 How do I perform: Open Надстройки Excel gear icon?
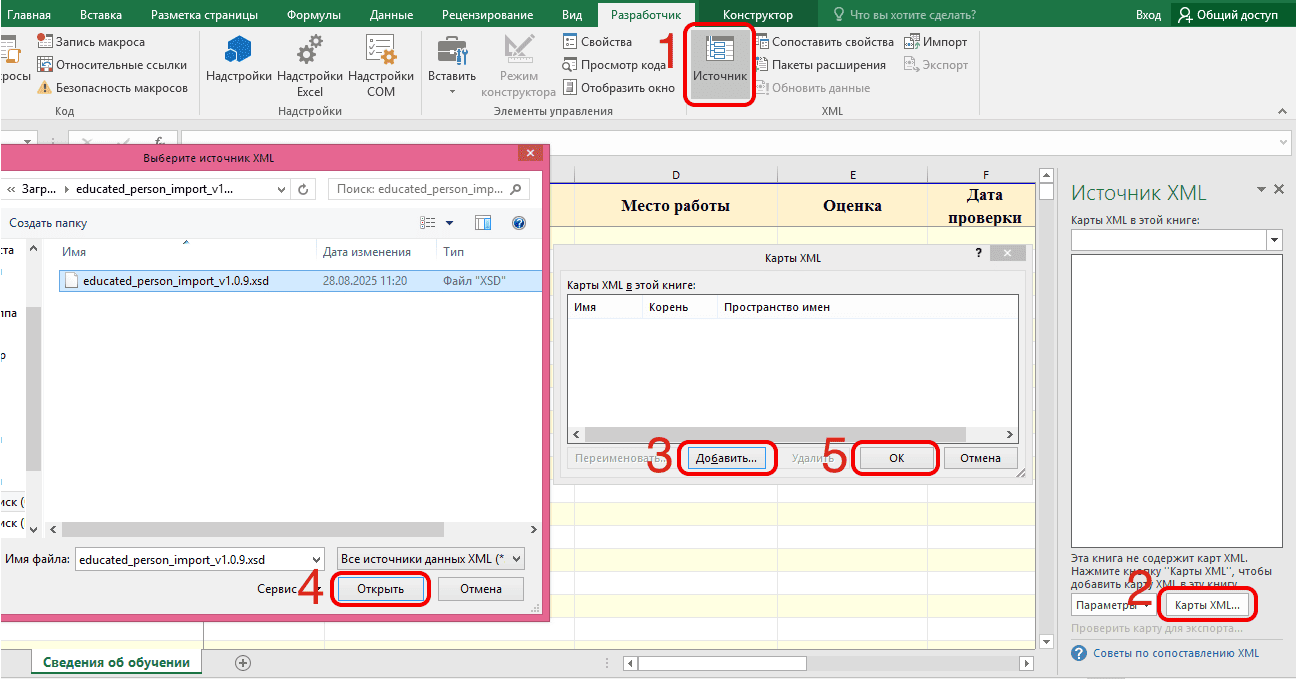click(x=310, y=65)
